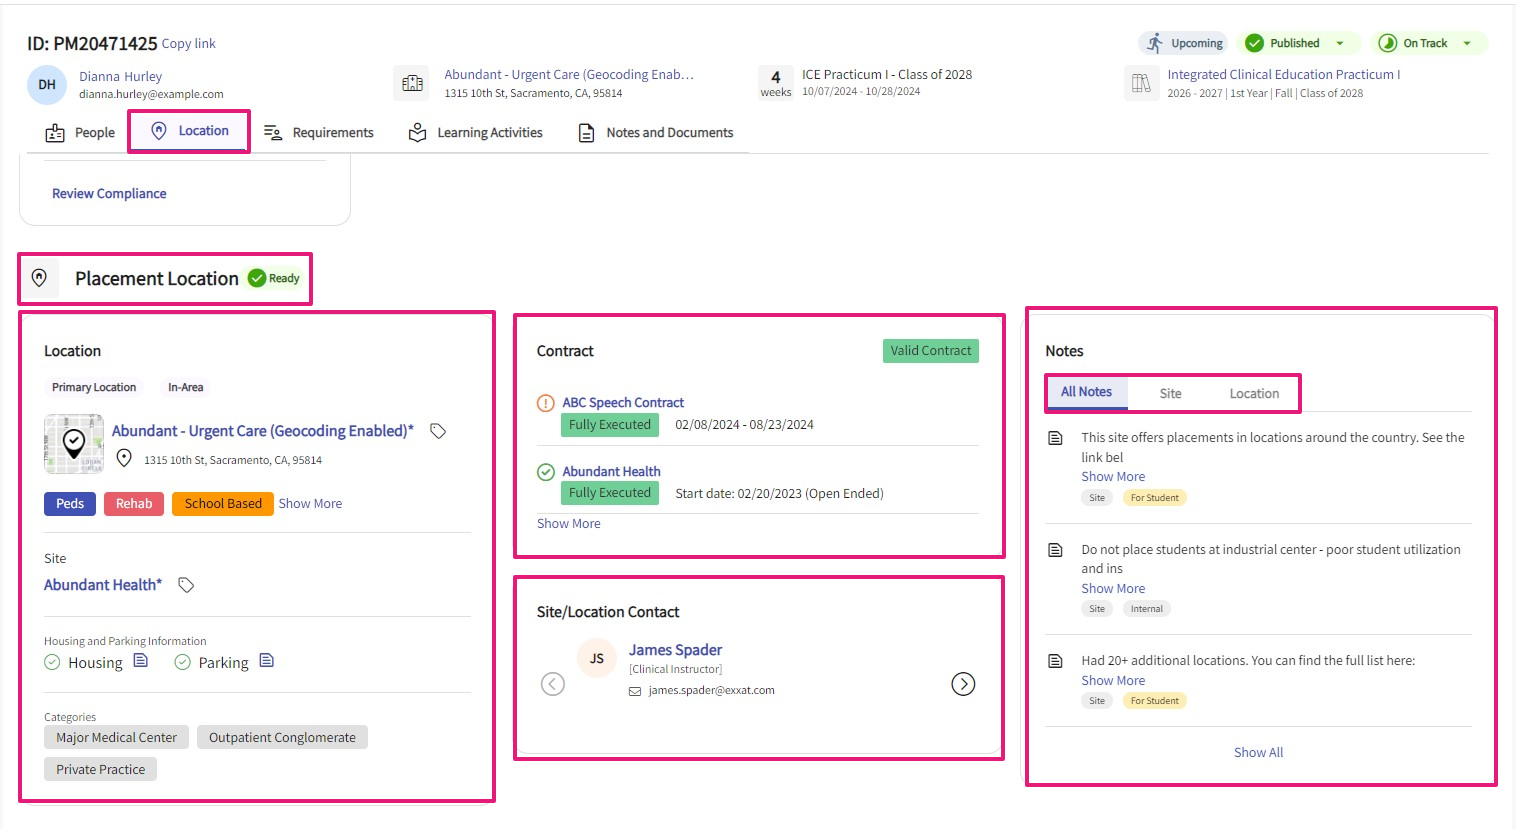Open Review Compliance link
The image size is (1516, 829).
point(109,194)
